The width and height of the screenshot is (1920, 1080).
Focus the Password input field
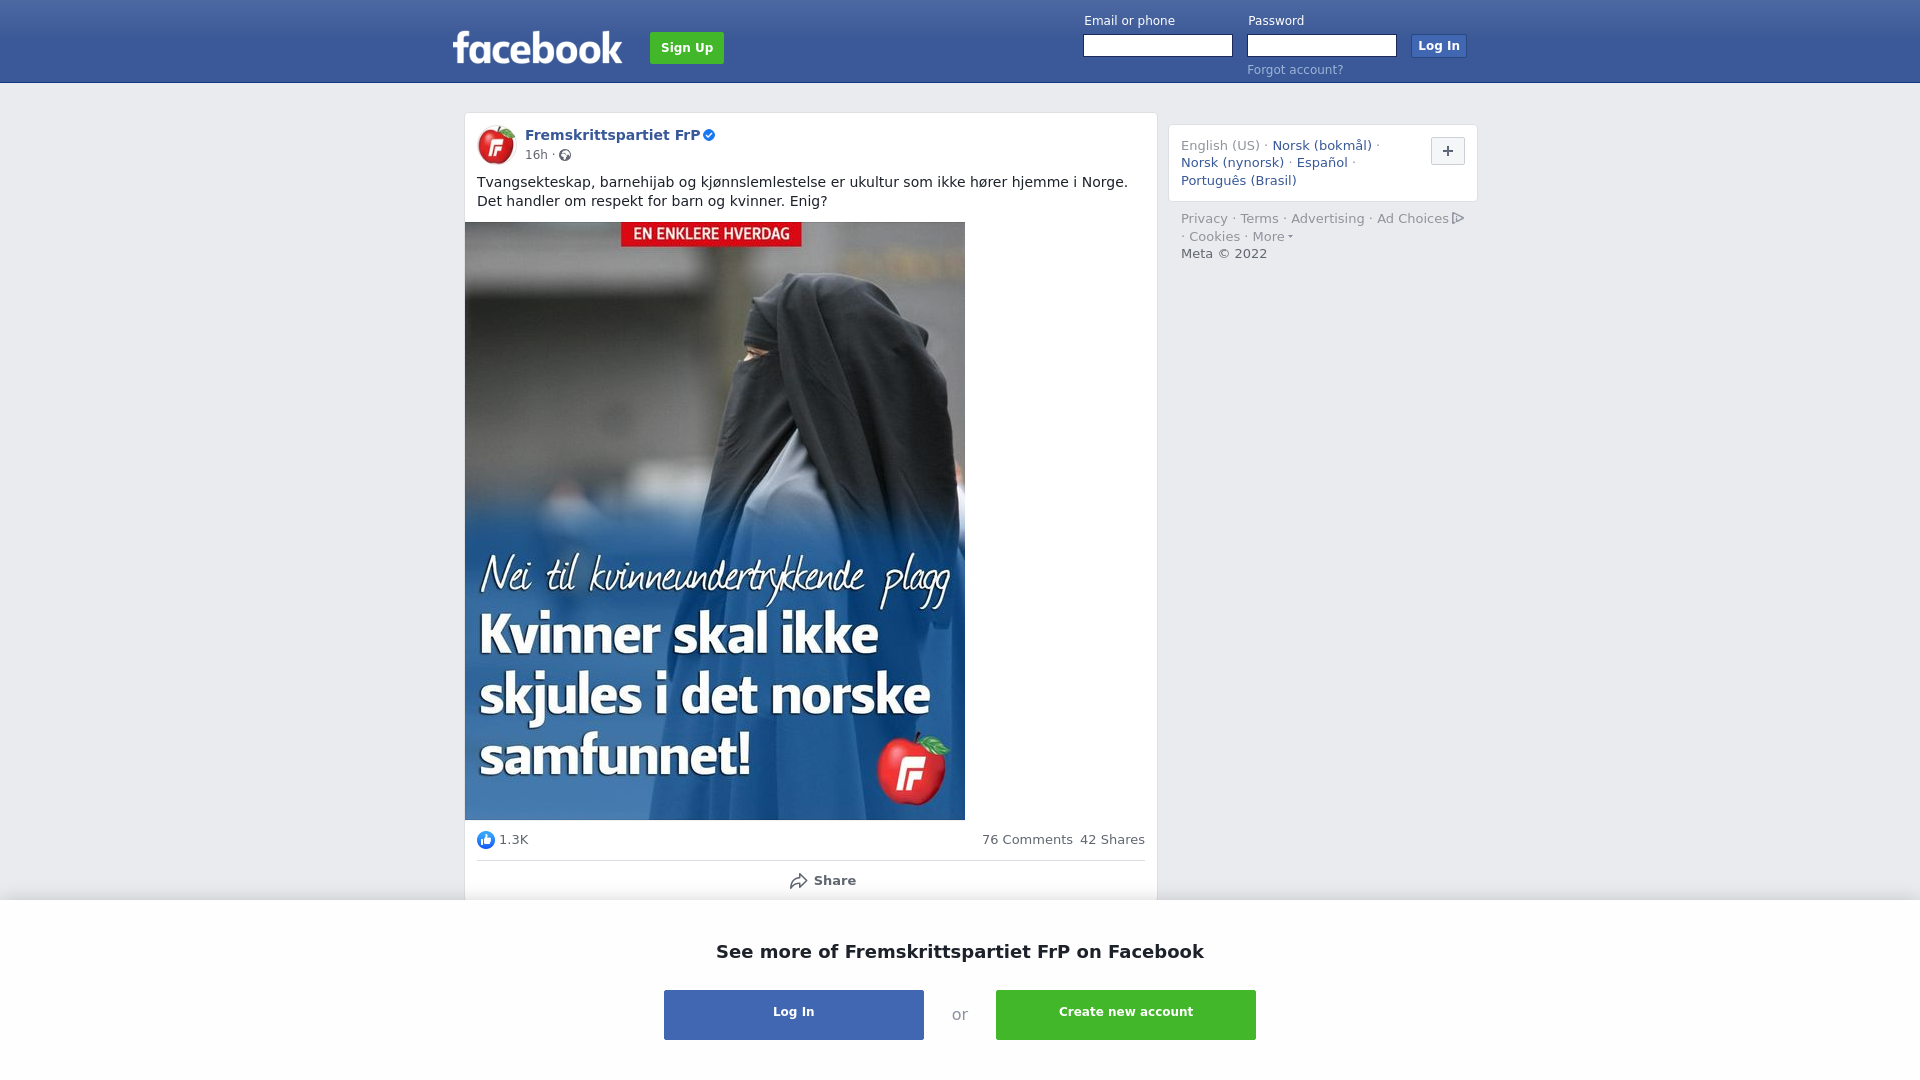coord(1322,46)
